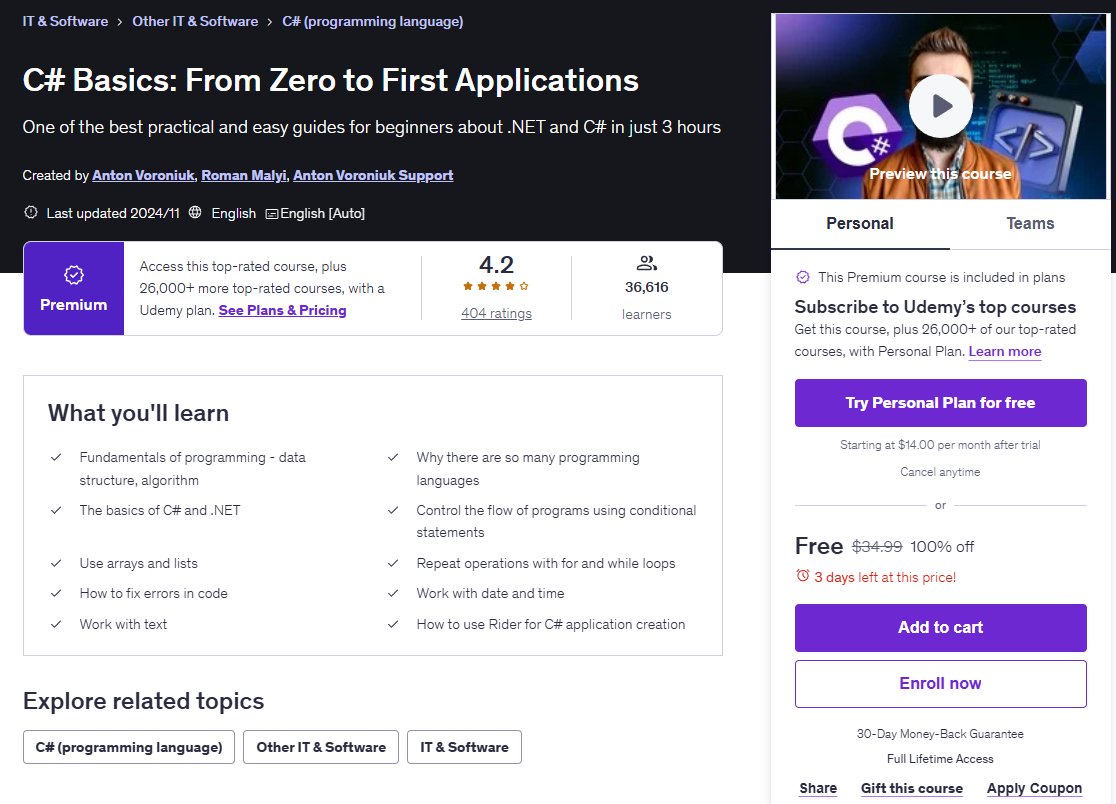The image size is (1116, 804).
Task: Click the star rating icons
Action: (x=496, y=286)
